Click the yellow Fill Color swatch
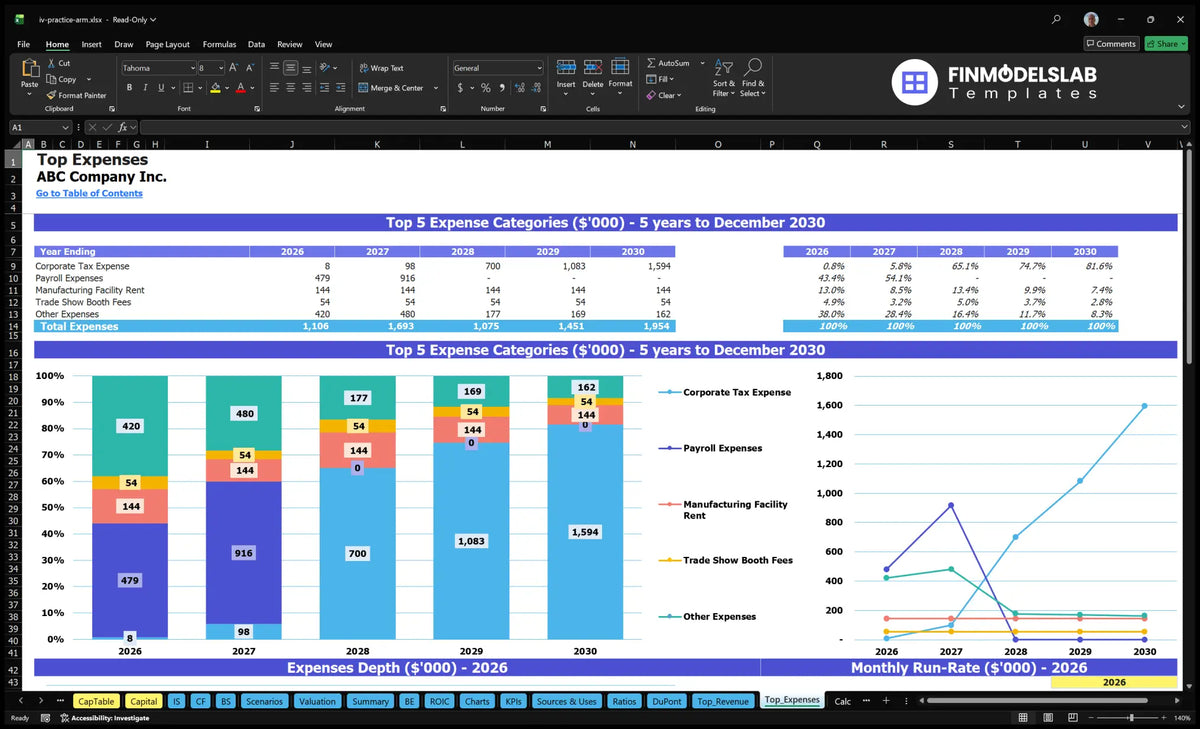 [215, 88]
